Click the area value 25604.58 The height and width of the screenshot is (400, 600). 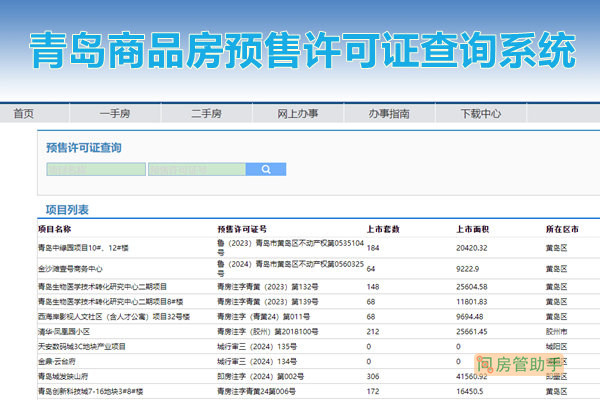[x=472, y=287]
